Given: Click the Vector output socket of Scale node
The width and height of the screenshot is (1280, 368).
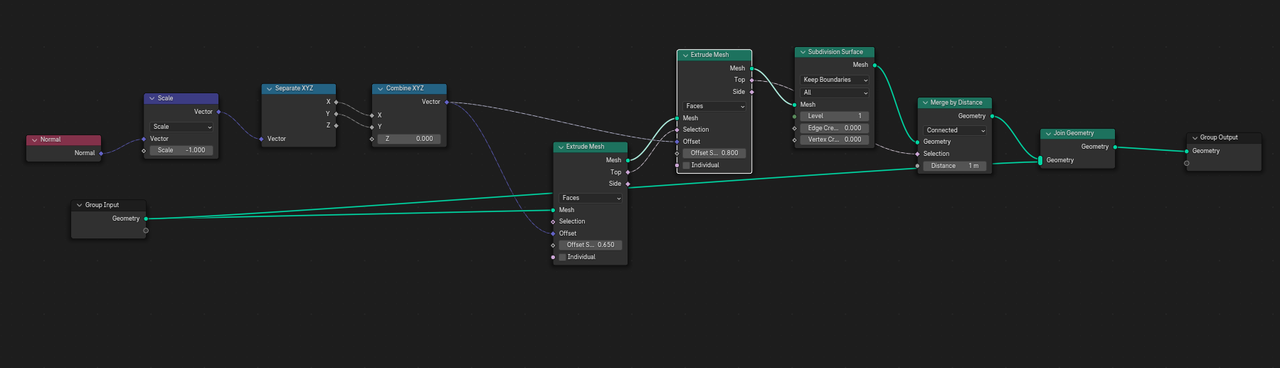Looking at the screenshot, I should click(219, 112).
